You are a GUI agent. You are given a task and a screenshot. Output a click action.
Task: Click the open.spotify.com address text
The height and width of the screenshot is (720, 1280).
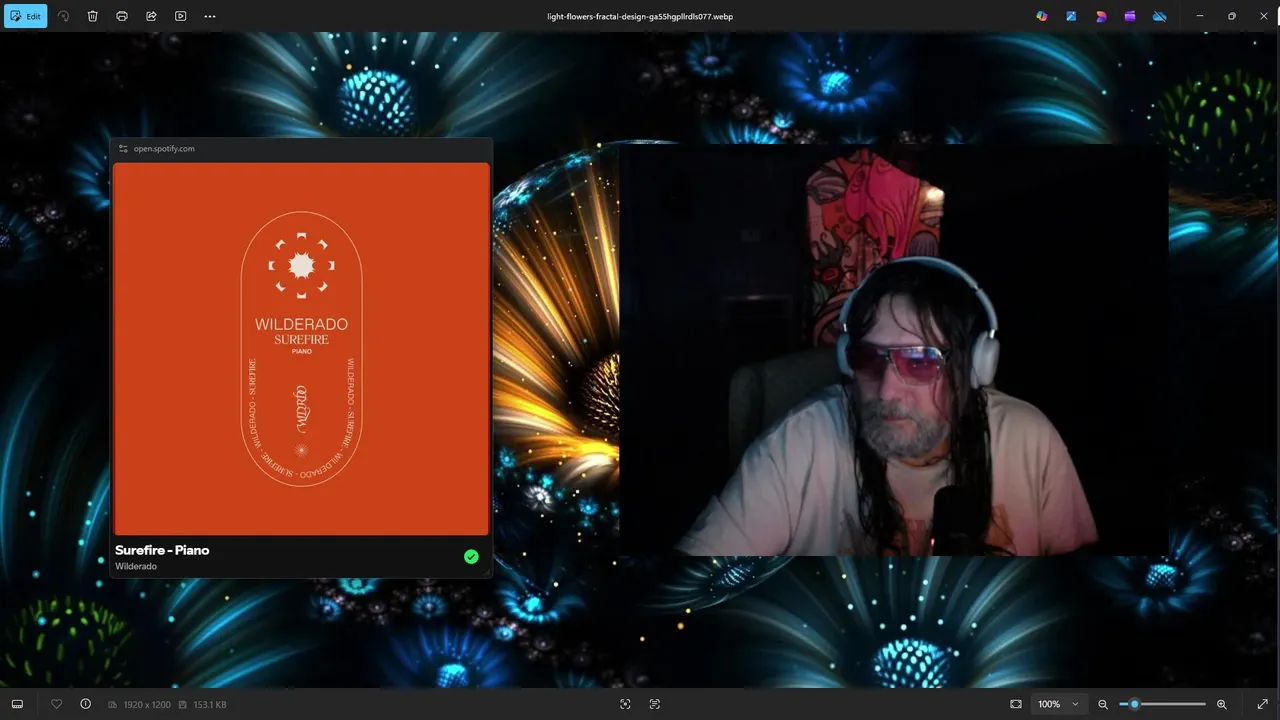coord(164,148)
